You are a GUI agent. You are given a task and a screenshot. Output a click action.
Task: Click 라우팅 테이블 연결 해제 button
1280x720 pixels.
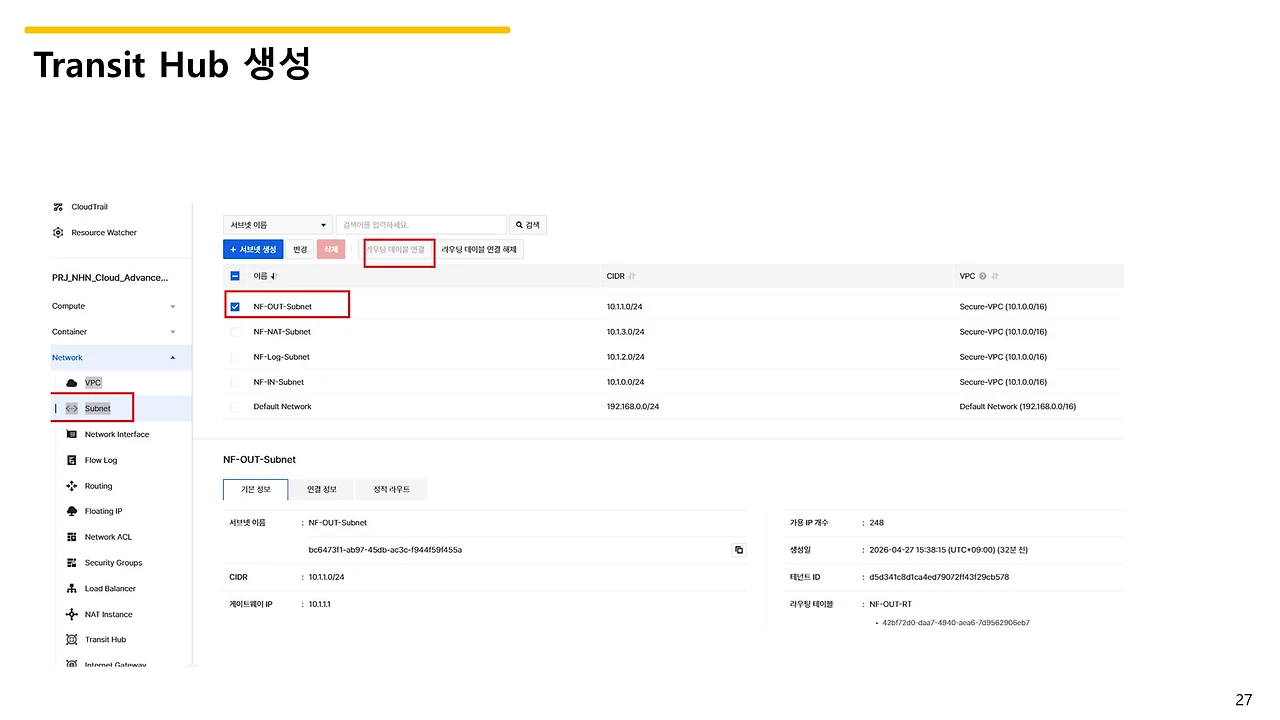point(480,249)
